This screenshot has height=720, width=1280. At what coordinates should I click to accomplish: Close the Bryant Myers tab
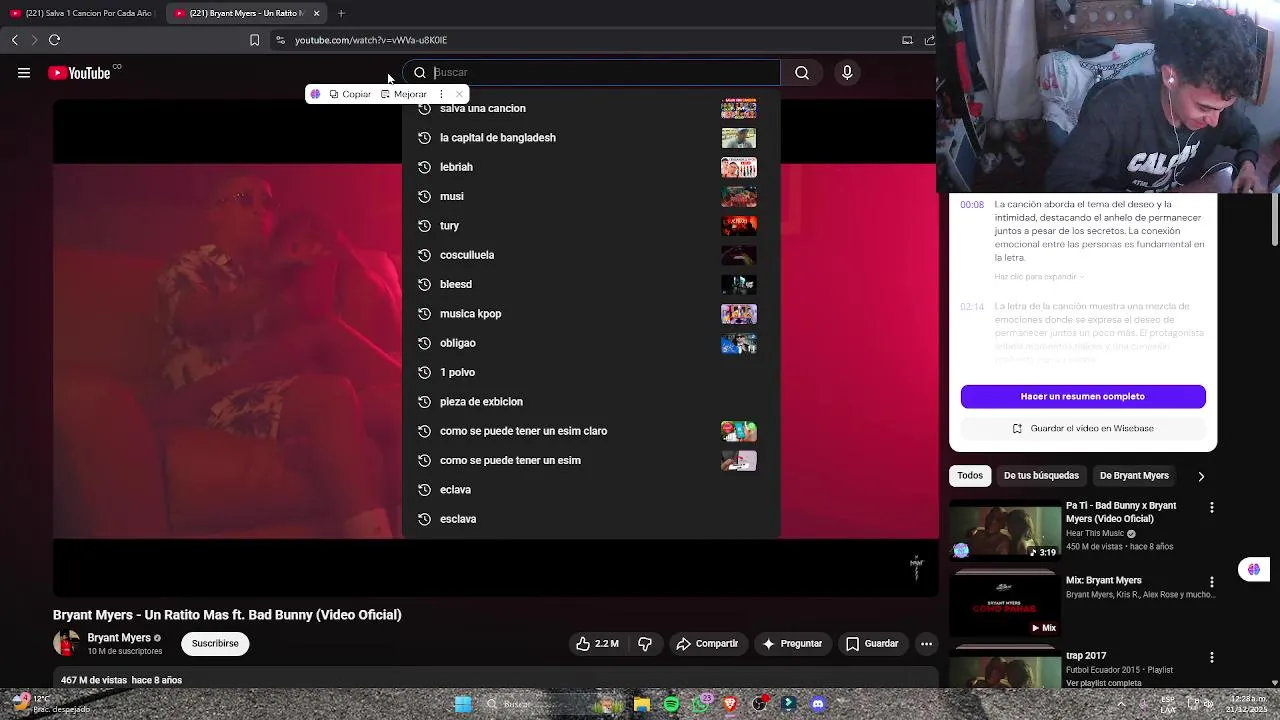[316, 13]
